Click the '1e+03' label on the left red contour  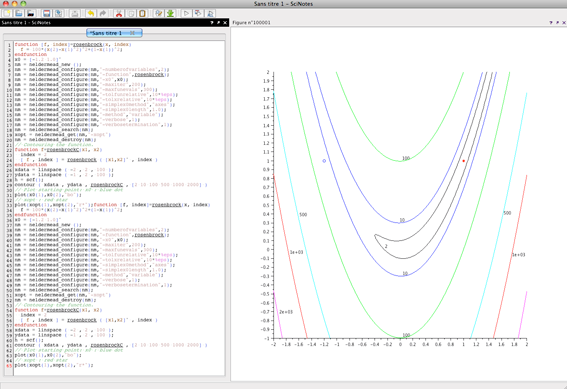coord(297,252)
